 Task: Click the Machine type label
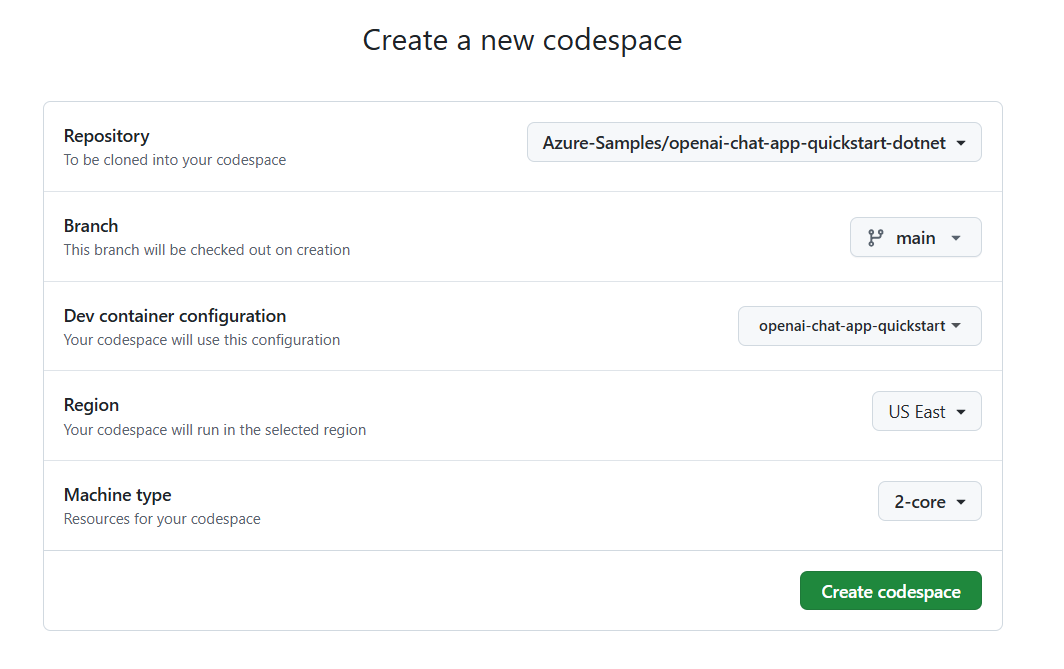(117, 495)
